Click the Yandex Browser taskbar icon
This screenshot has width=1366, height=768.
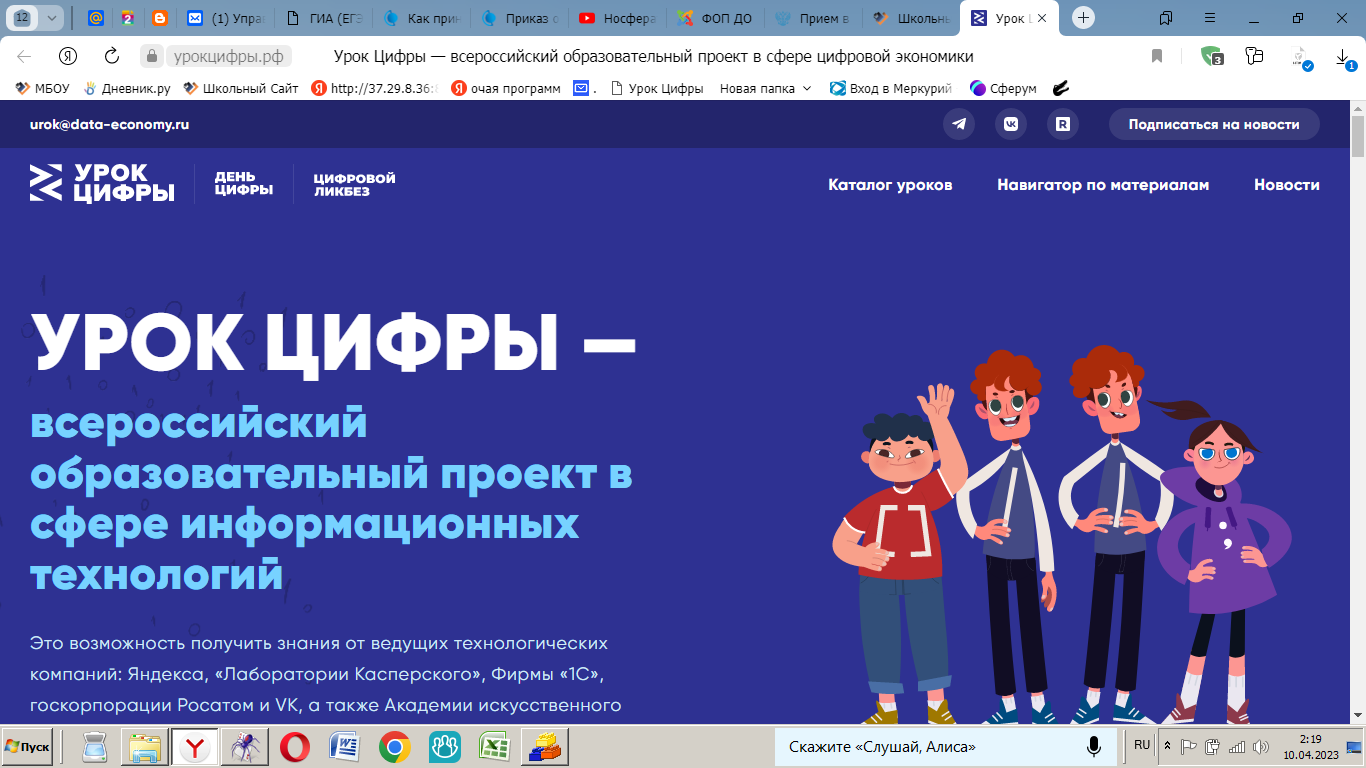tap(195, 746)
